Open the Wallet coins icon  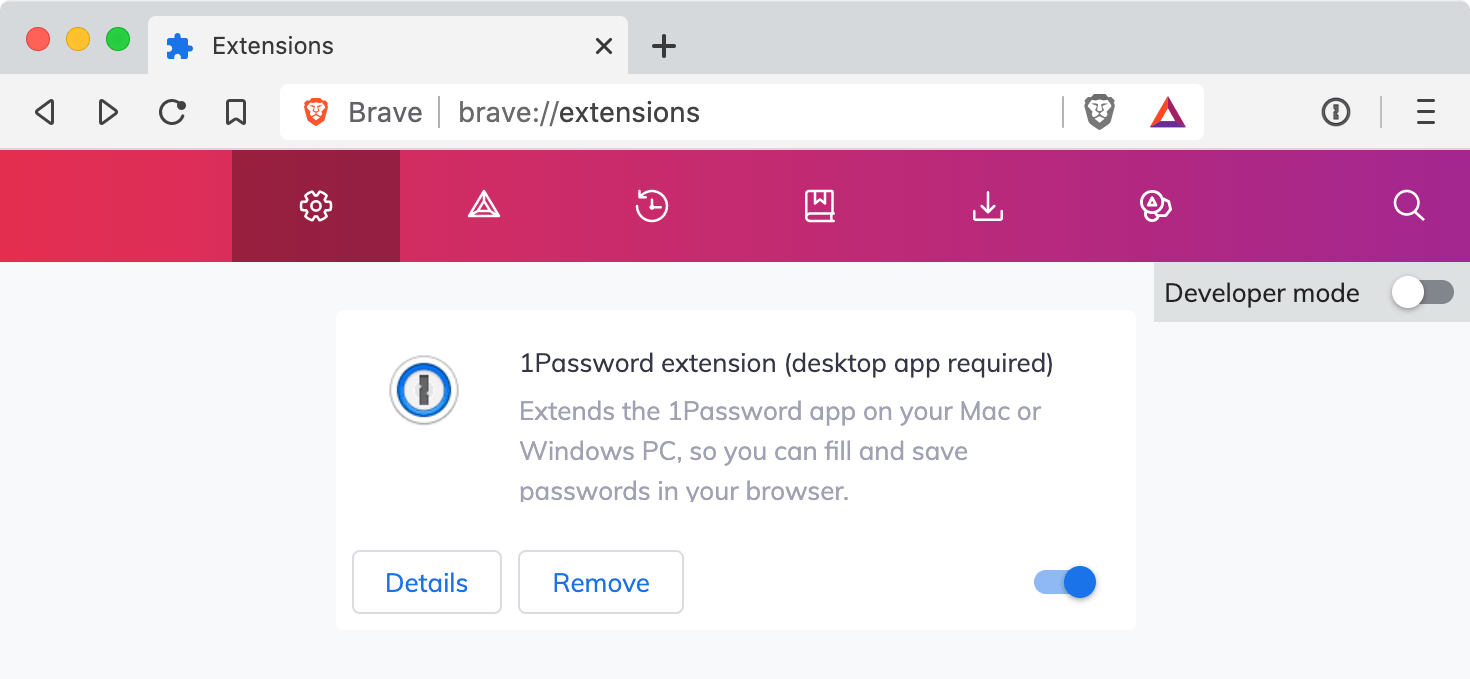tap(1156, 206)
